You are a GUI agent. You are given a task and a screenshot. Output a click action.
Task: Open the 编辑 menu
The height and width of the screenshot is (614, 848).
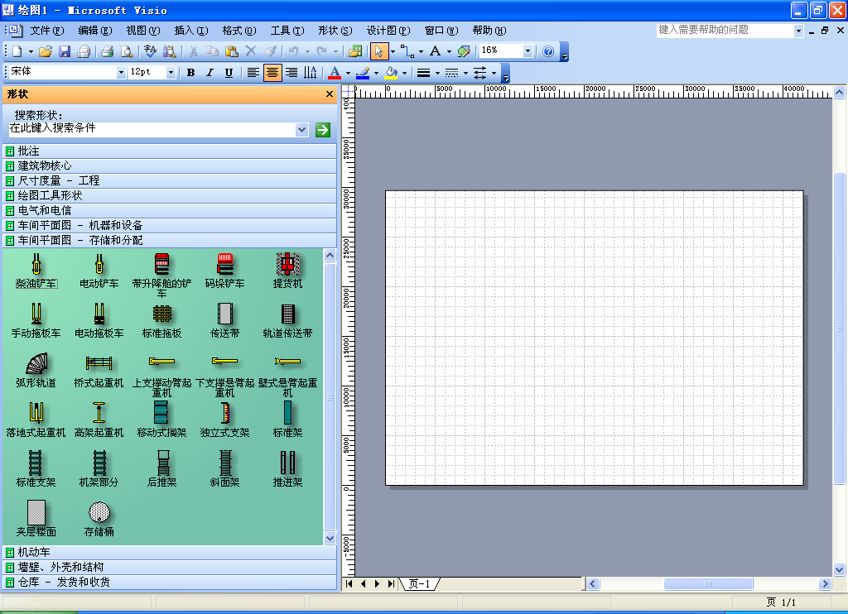click(95, 31)
